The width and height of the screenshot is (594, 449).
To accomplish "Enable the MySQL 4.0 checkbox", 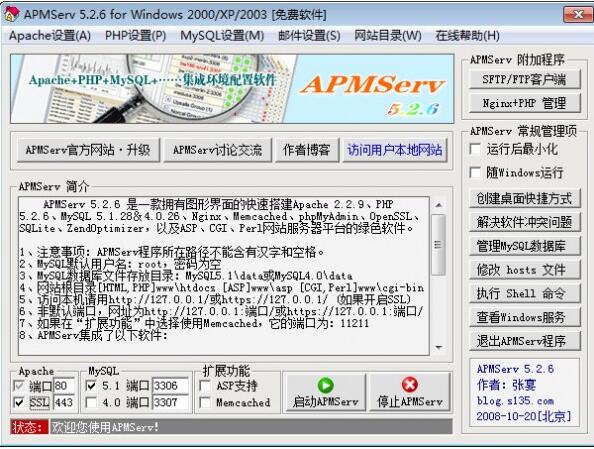I will (91, 402).
